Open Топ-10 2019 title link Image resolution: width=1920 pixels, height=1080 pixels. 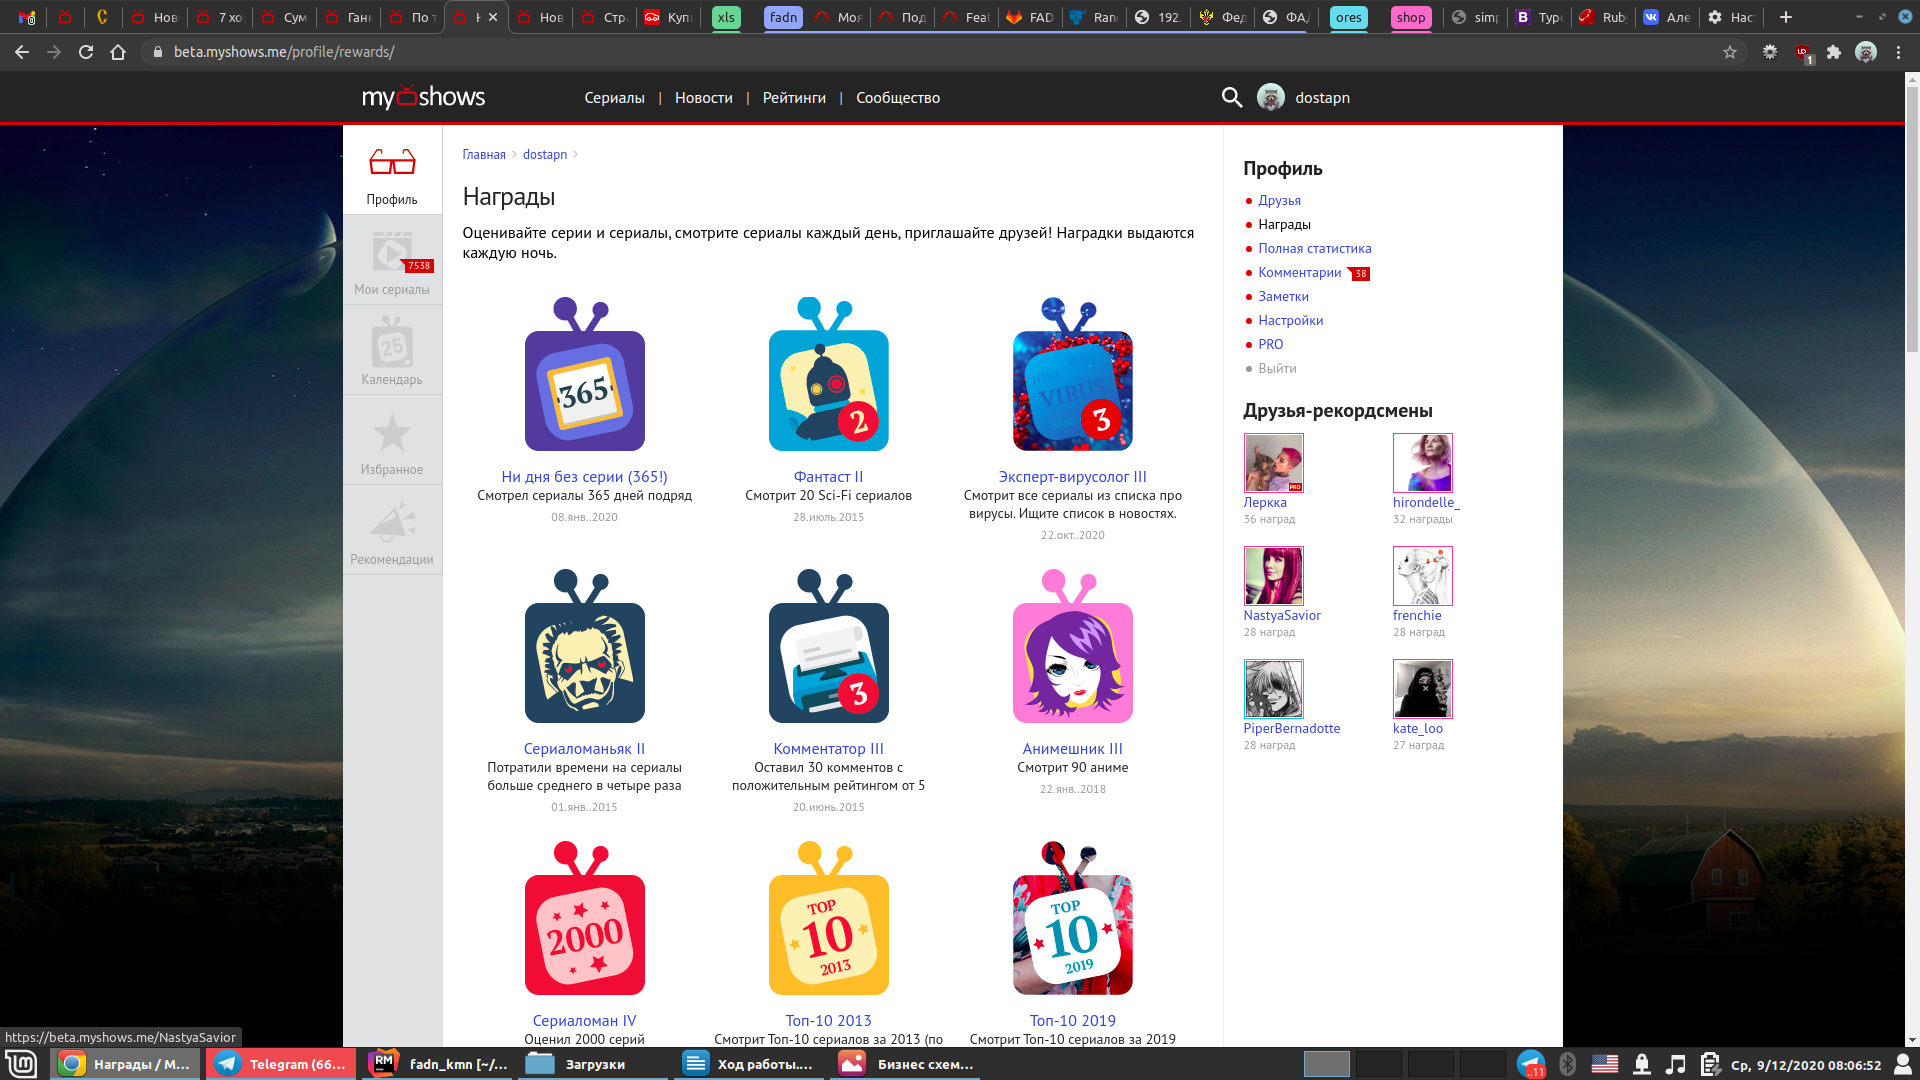[1072, 1021]
